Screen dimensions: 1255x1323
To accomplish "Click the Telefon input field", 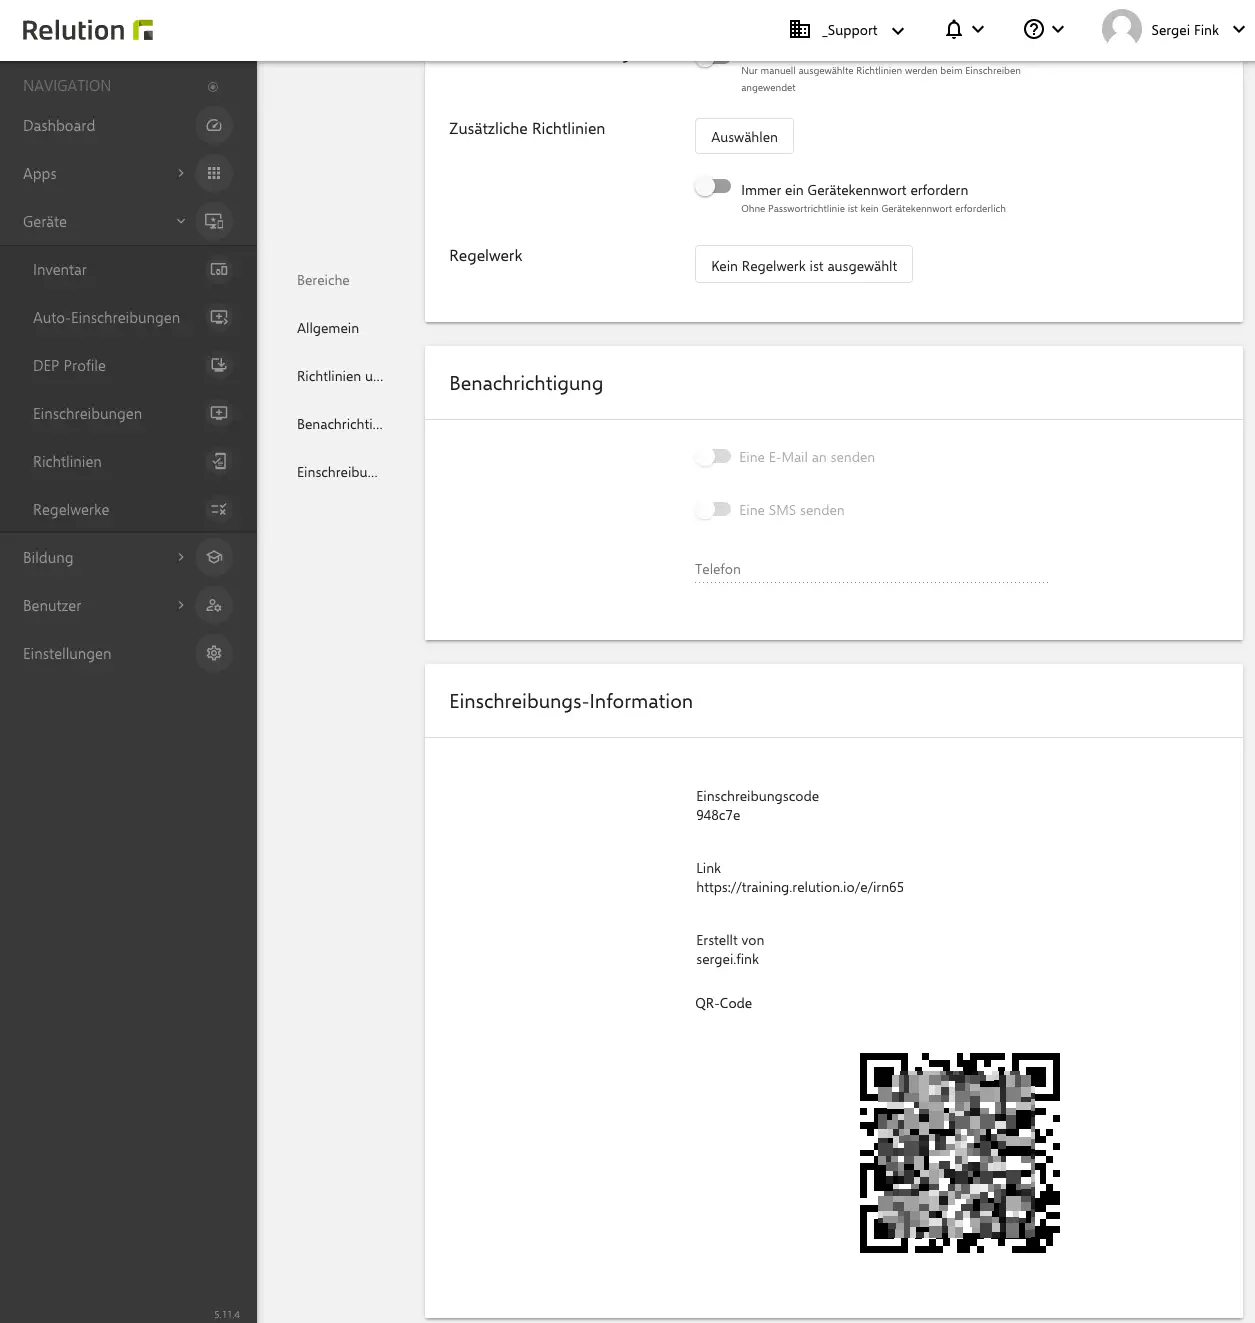I will [x=871, y=570].
